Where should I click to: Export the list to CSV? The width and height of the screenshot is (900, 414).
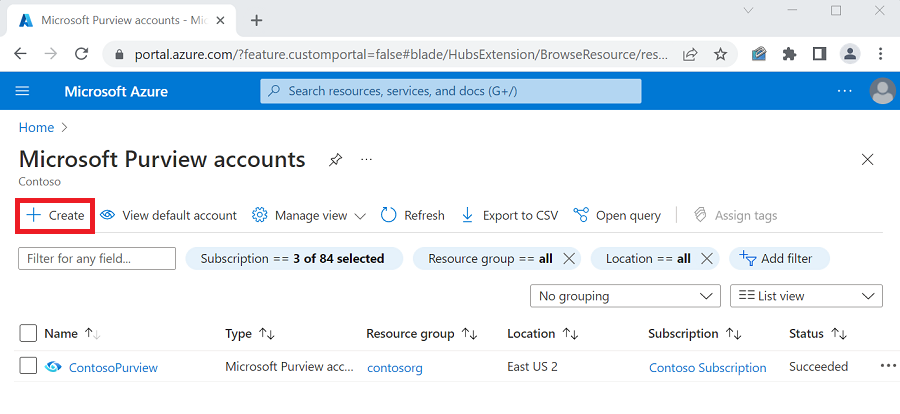click(510, 216)
